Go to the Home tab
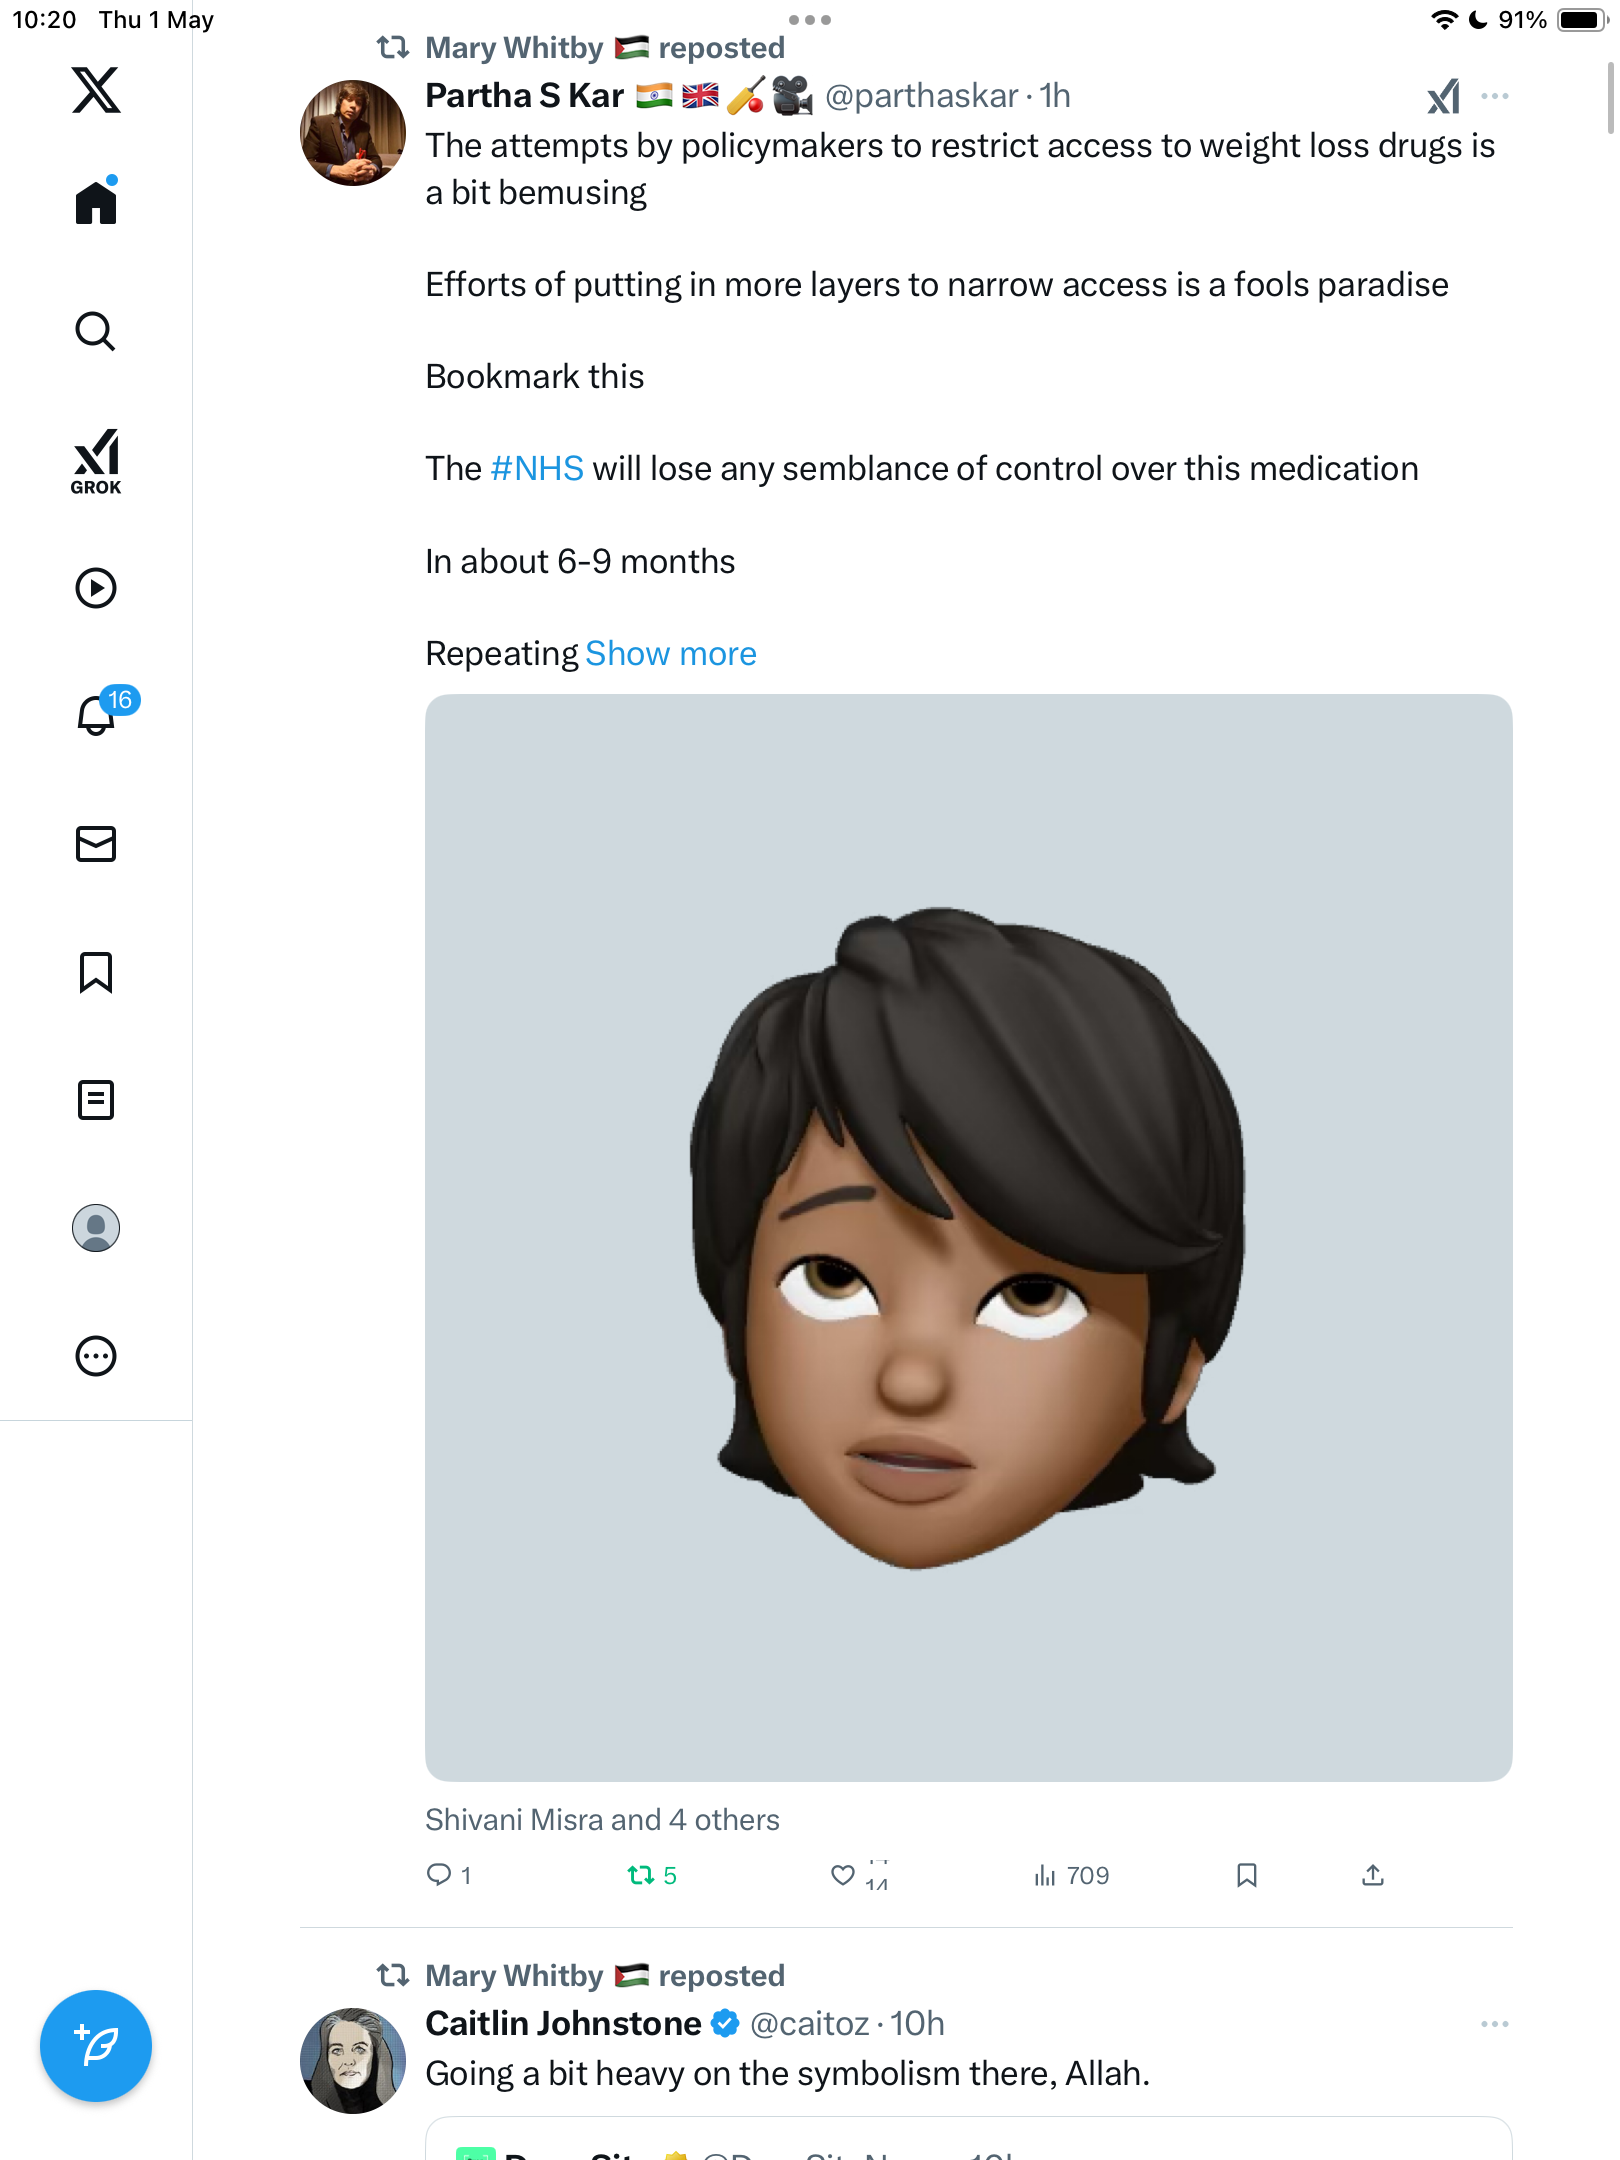The height and width of the screenshot is (2160, 1620). [x=96, y=201]
